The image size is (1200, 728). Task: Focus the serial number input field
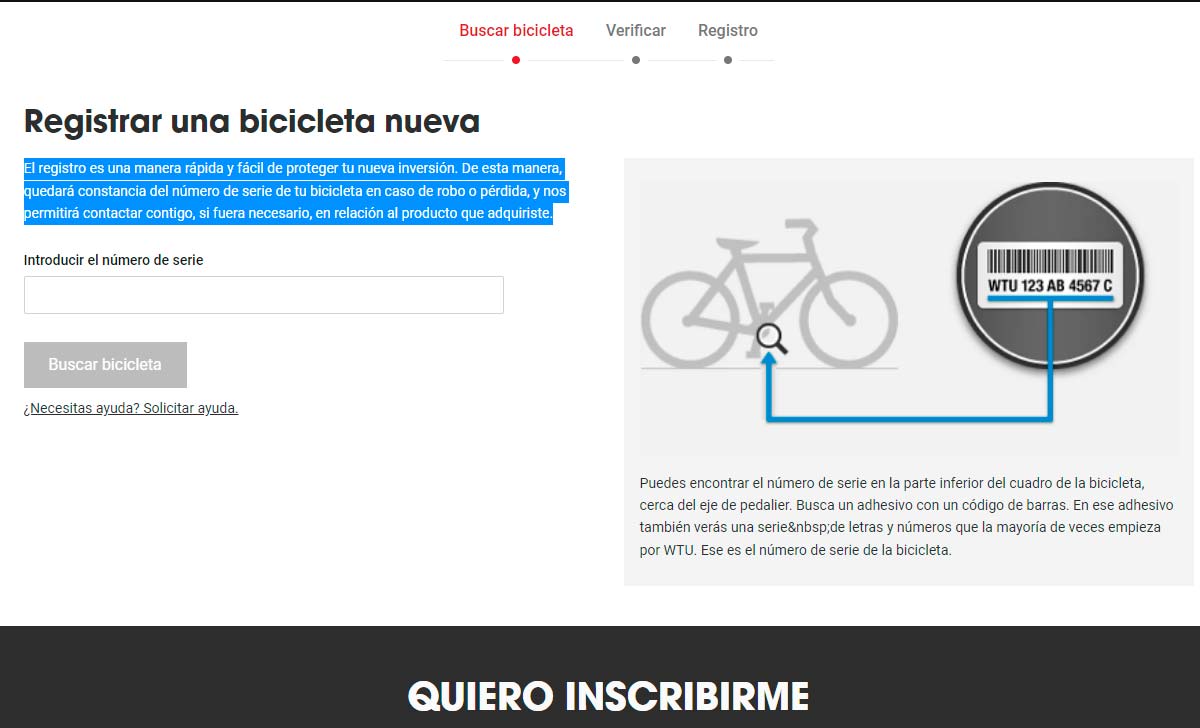(264, 295)
